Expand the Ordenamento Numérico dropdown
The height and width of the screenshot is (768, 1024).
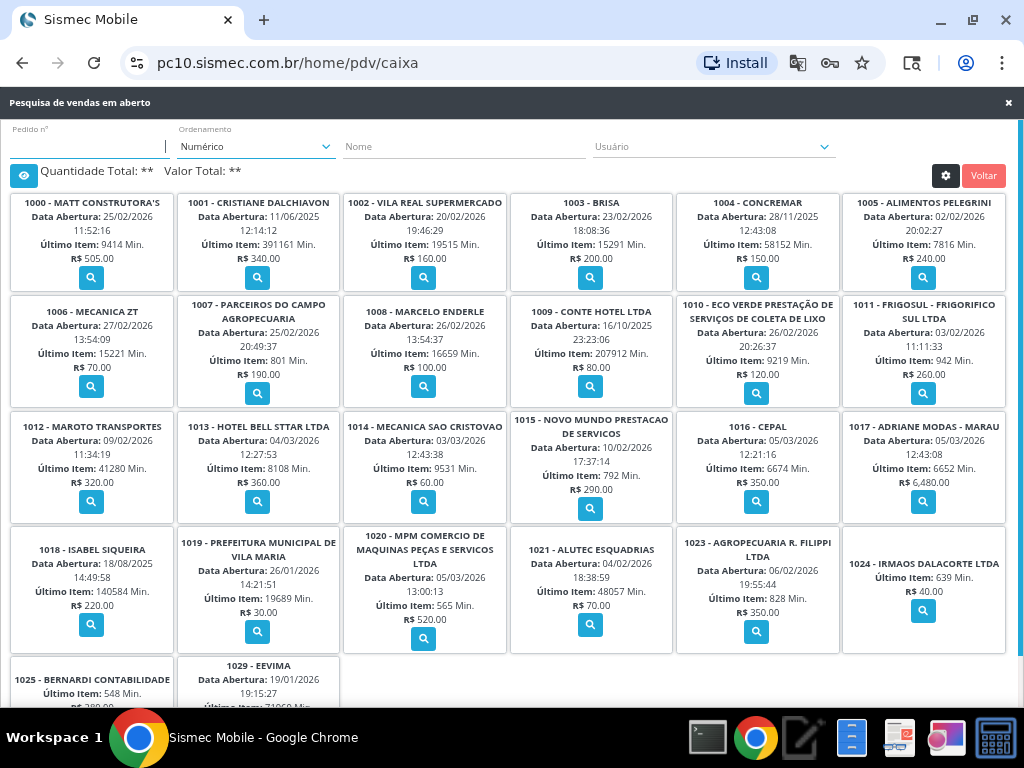click(x=255, y=147)
